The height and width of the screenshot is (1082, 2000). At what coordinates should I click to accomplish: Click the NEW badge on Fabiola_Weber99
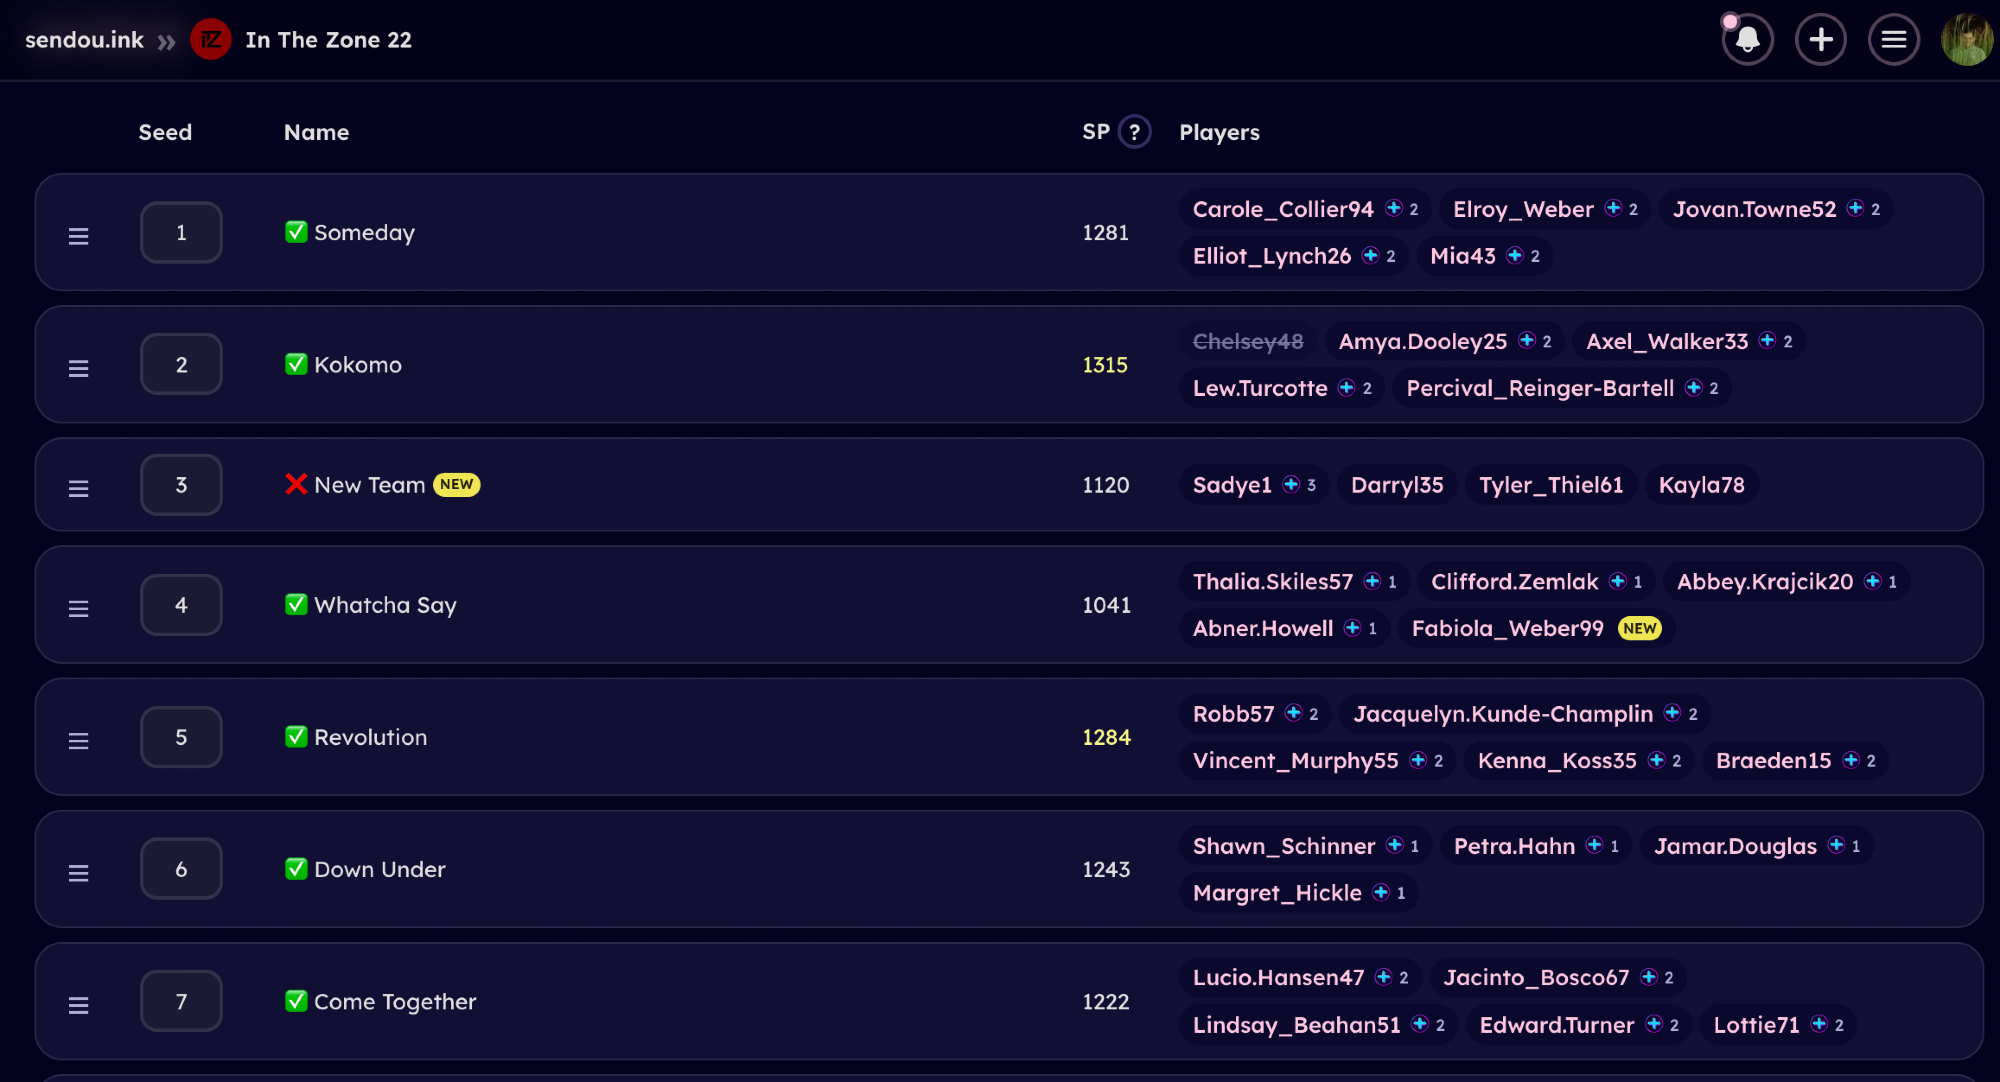pos(1640,628)
